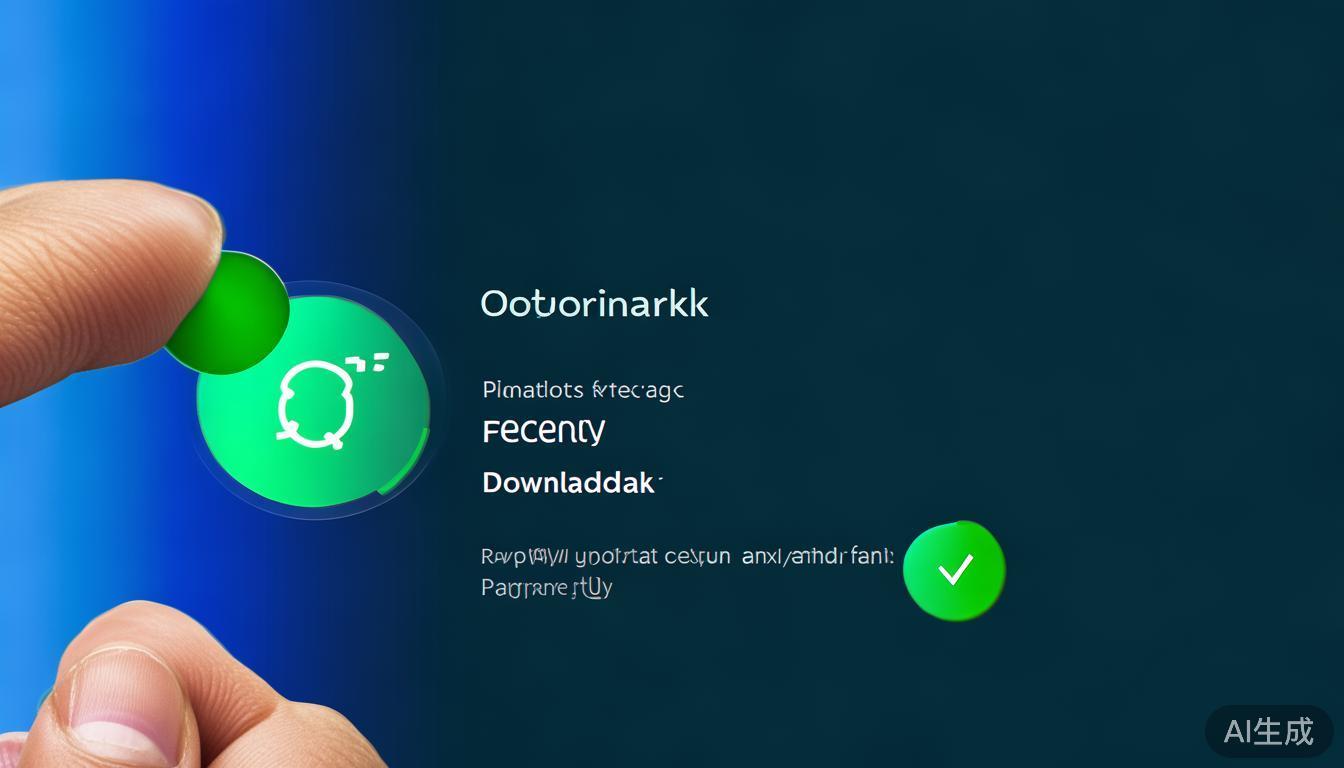Open the Ooturinarkk heading
This screenshot has width=1344, height=768.
click(x=595, y=304)
